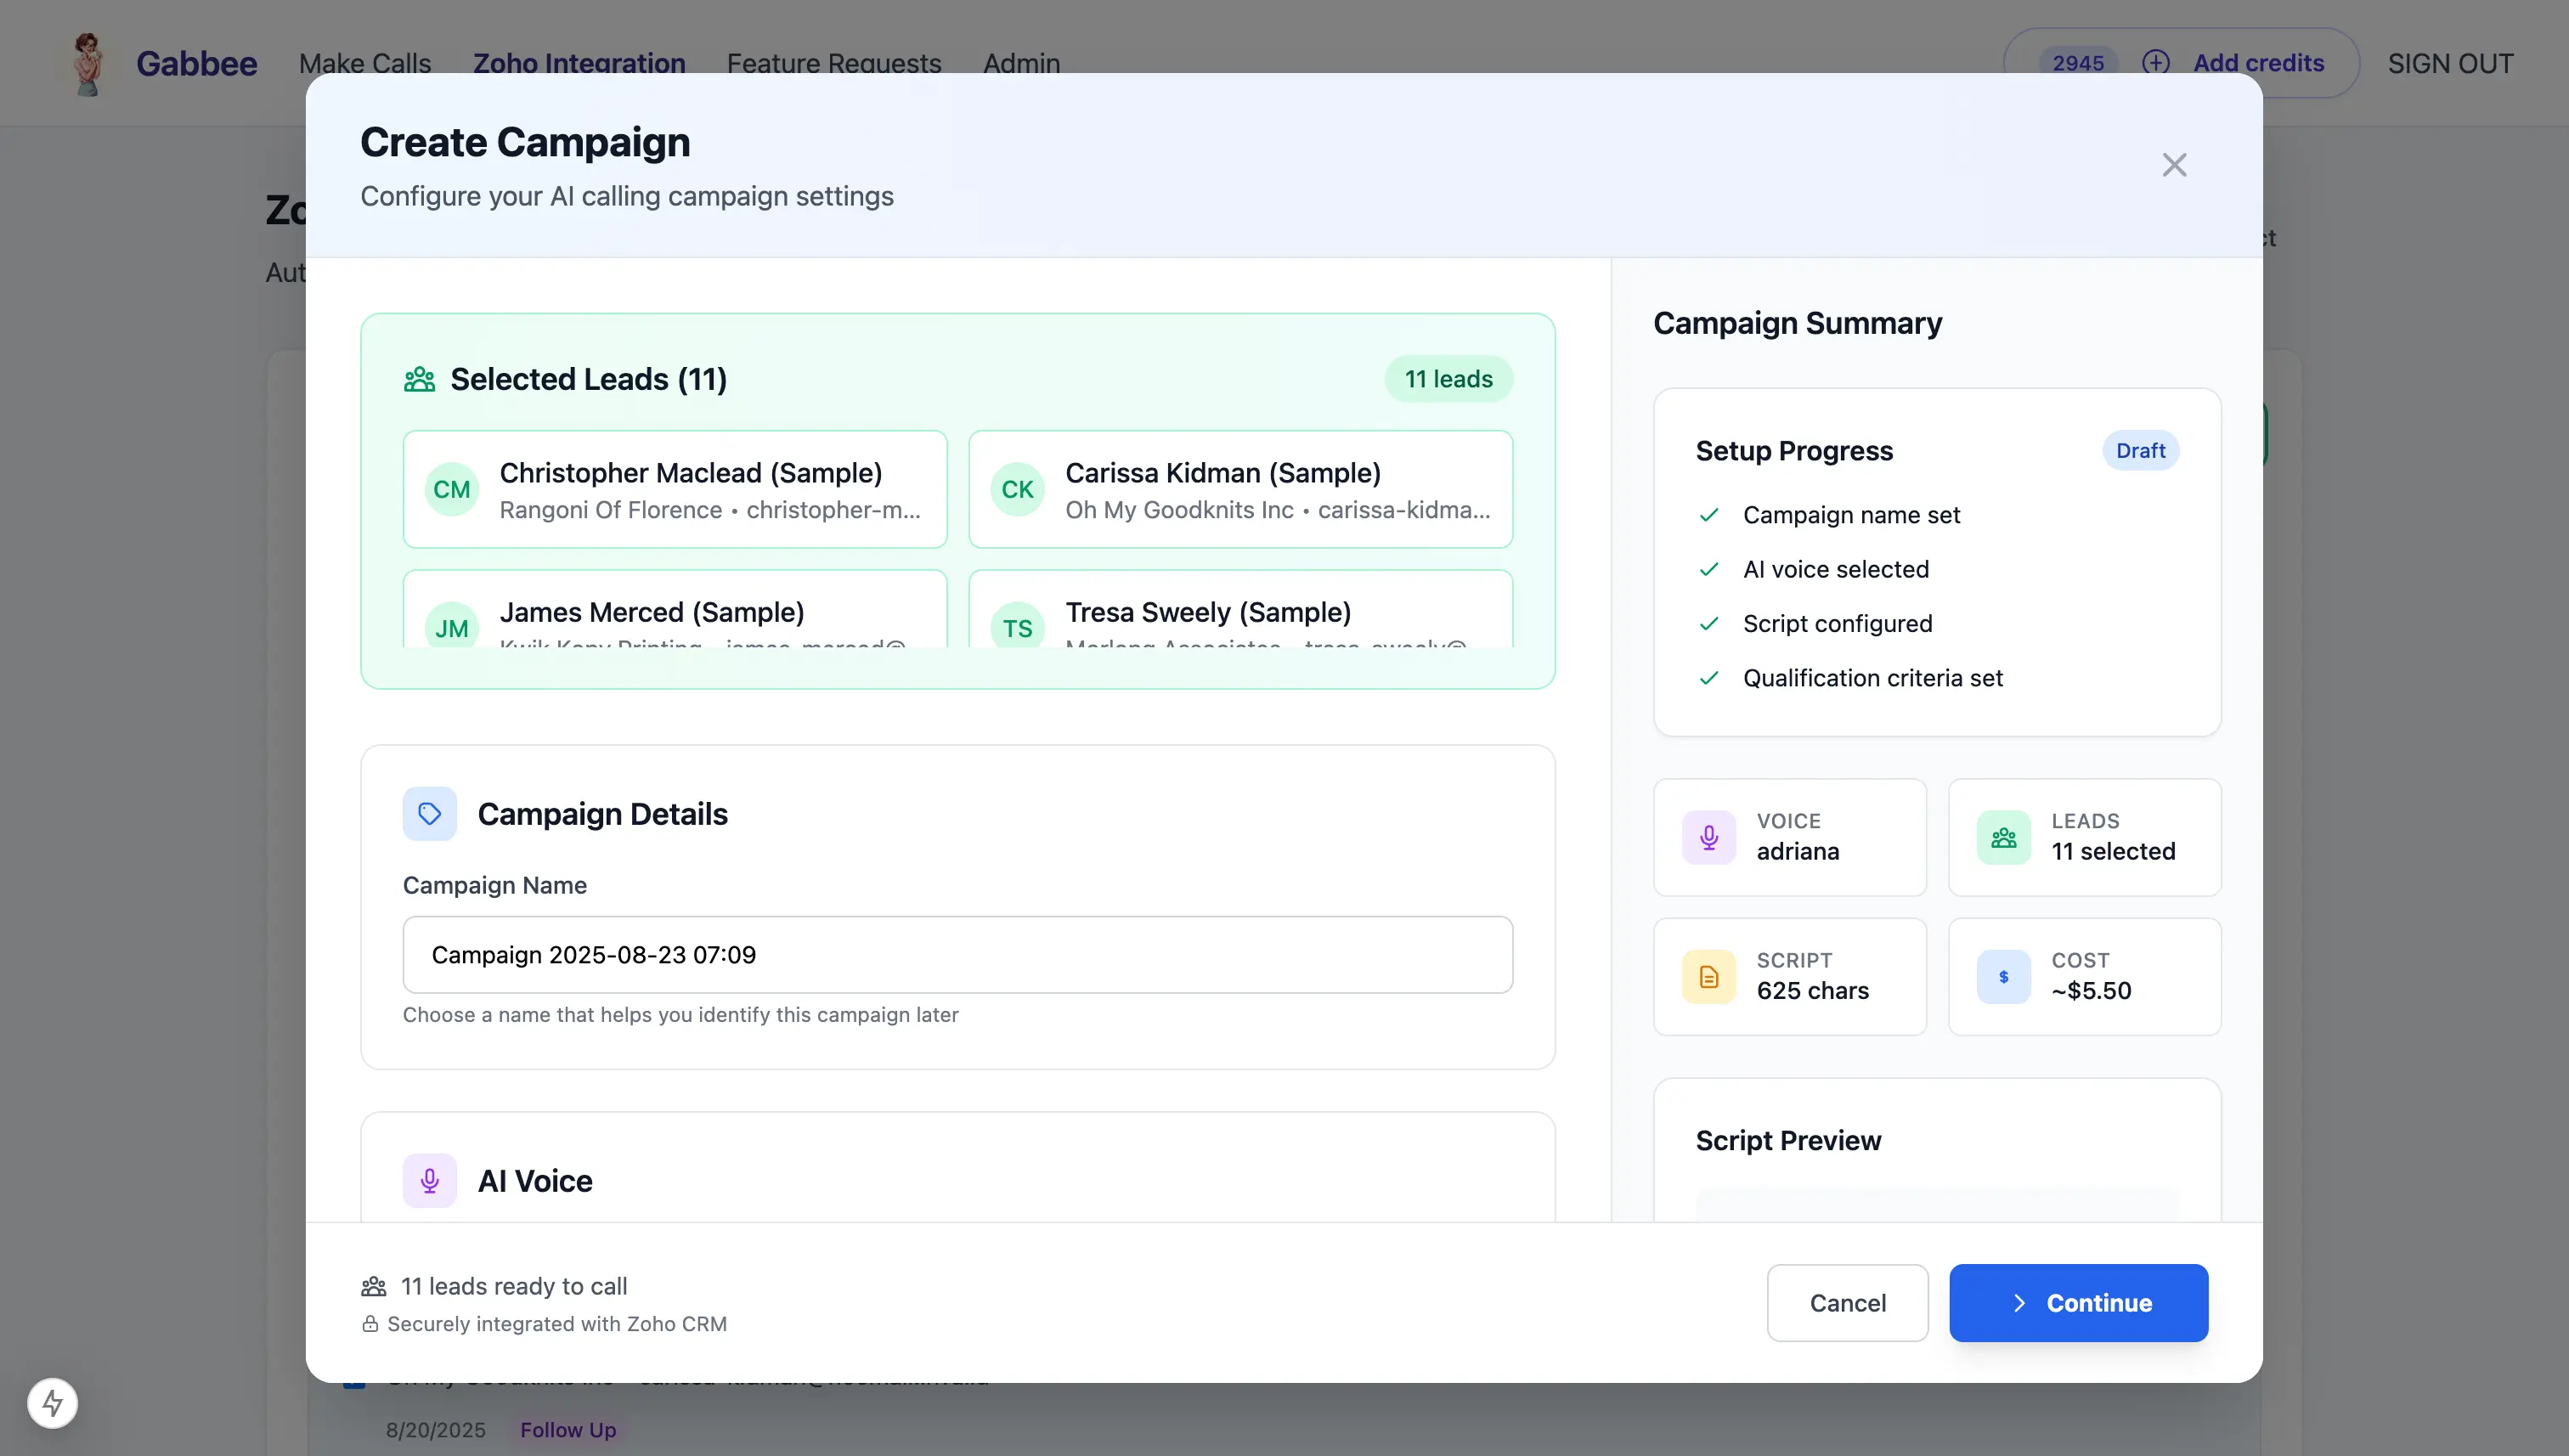Select the Christopher Maclead lead card

tap(674, 489)
